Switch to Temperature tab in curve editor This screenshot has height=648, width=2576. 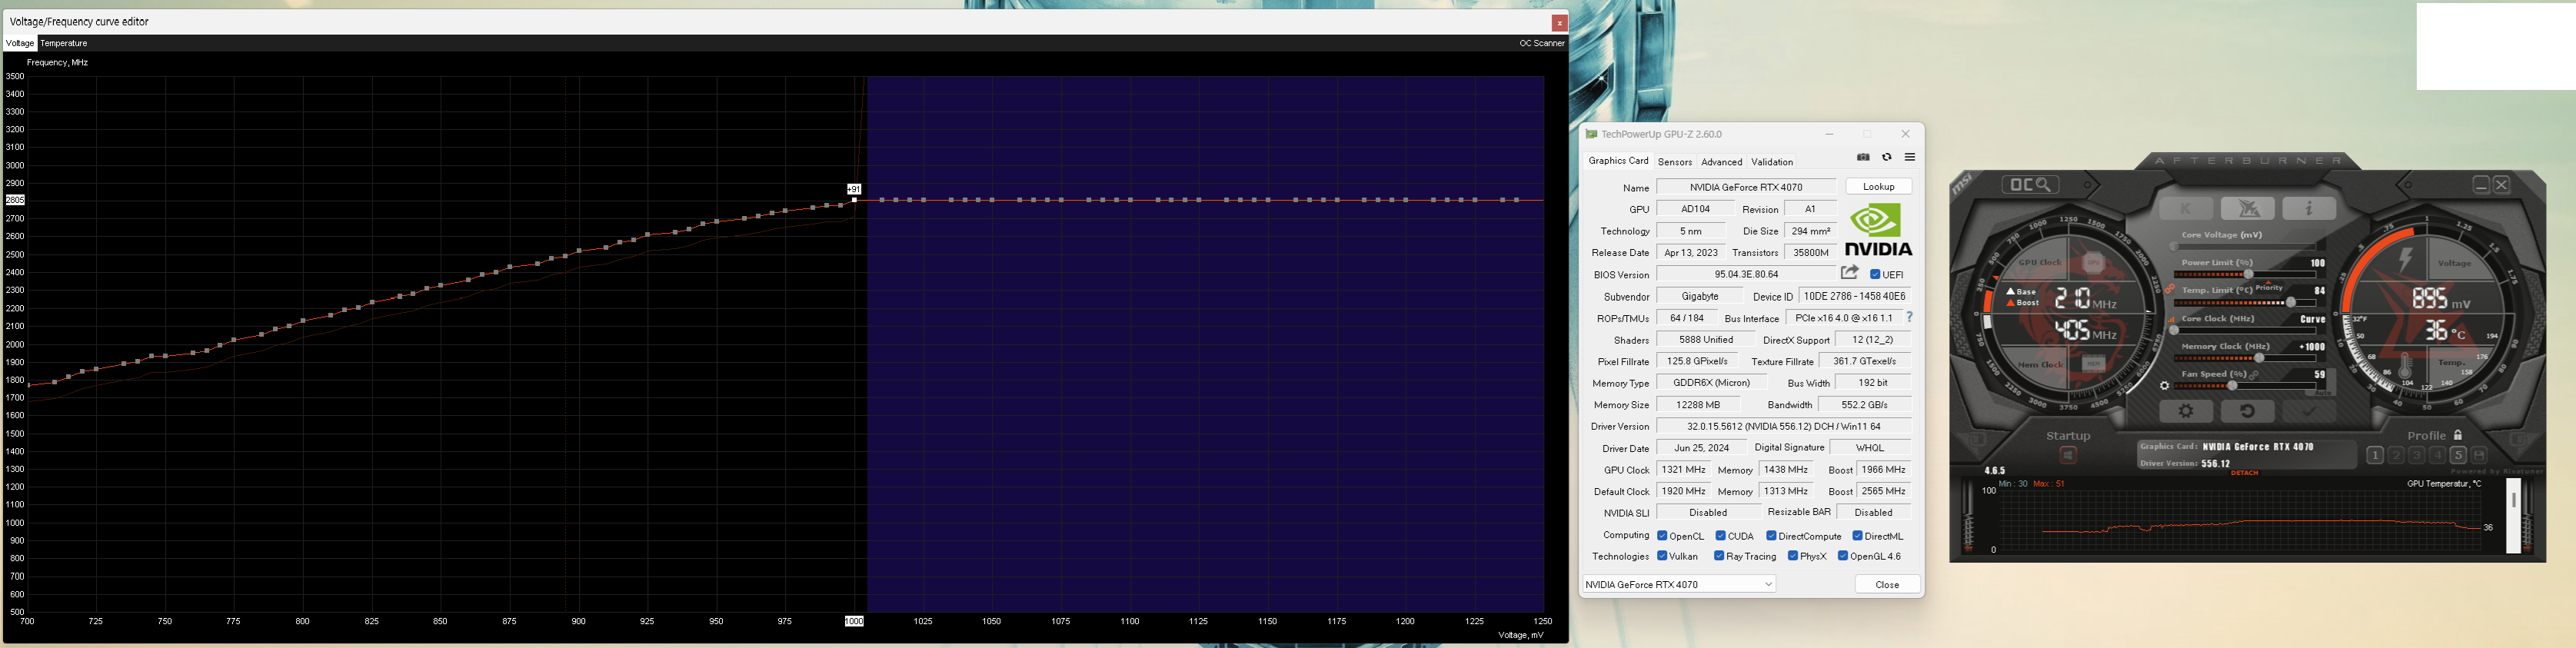pyautogui.click(x=64, y=43)
